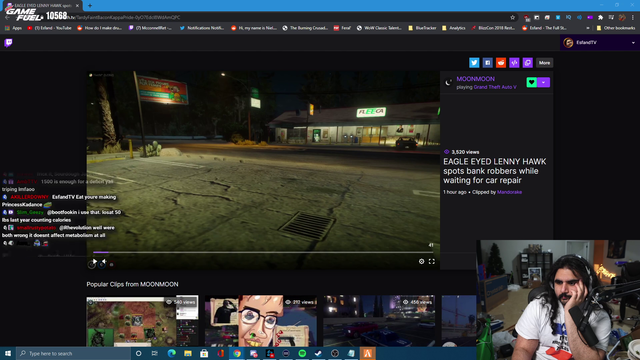The width and height of the screenshot is (640, 360).
Task: Open the 540 views popular clip thumbnail
Action: pyautogui.click(x=142, y=321)
